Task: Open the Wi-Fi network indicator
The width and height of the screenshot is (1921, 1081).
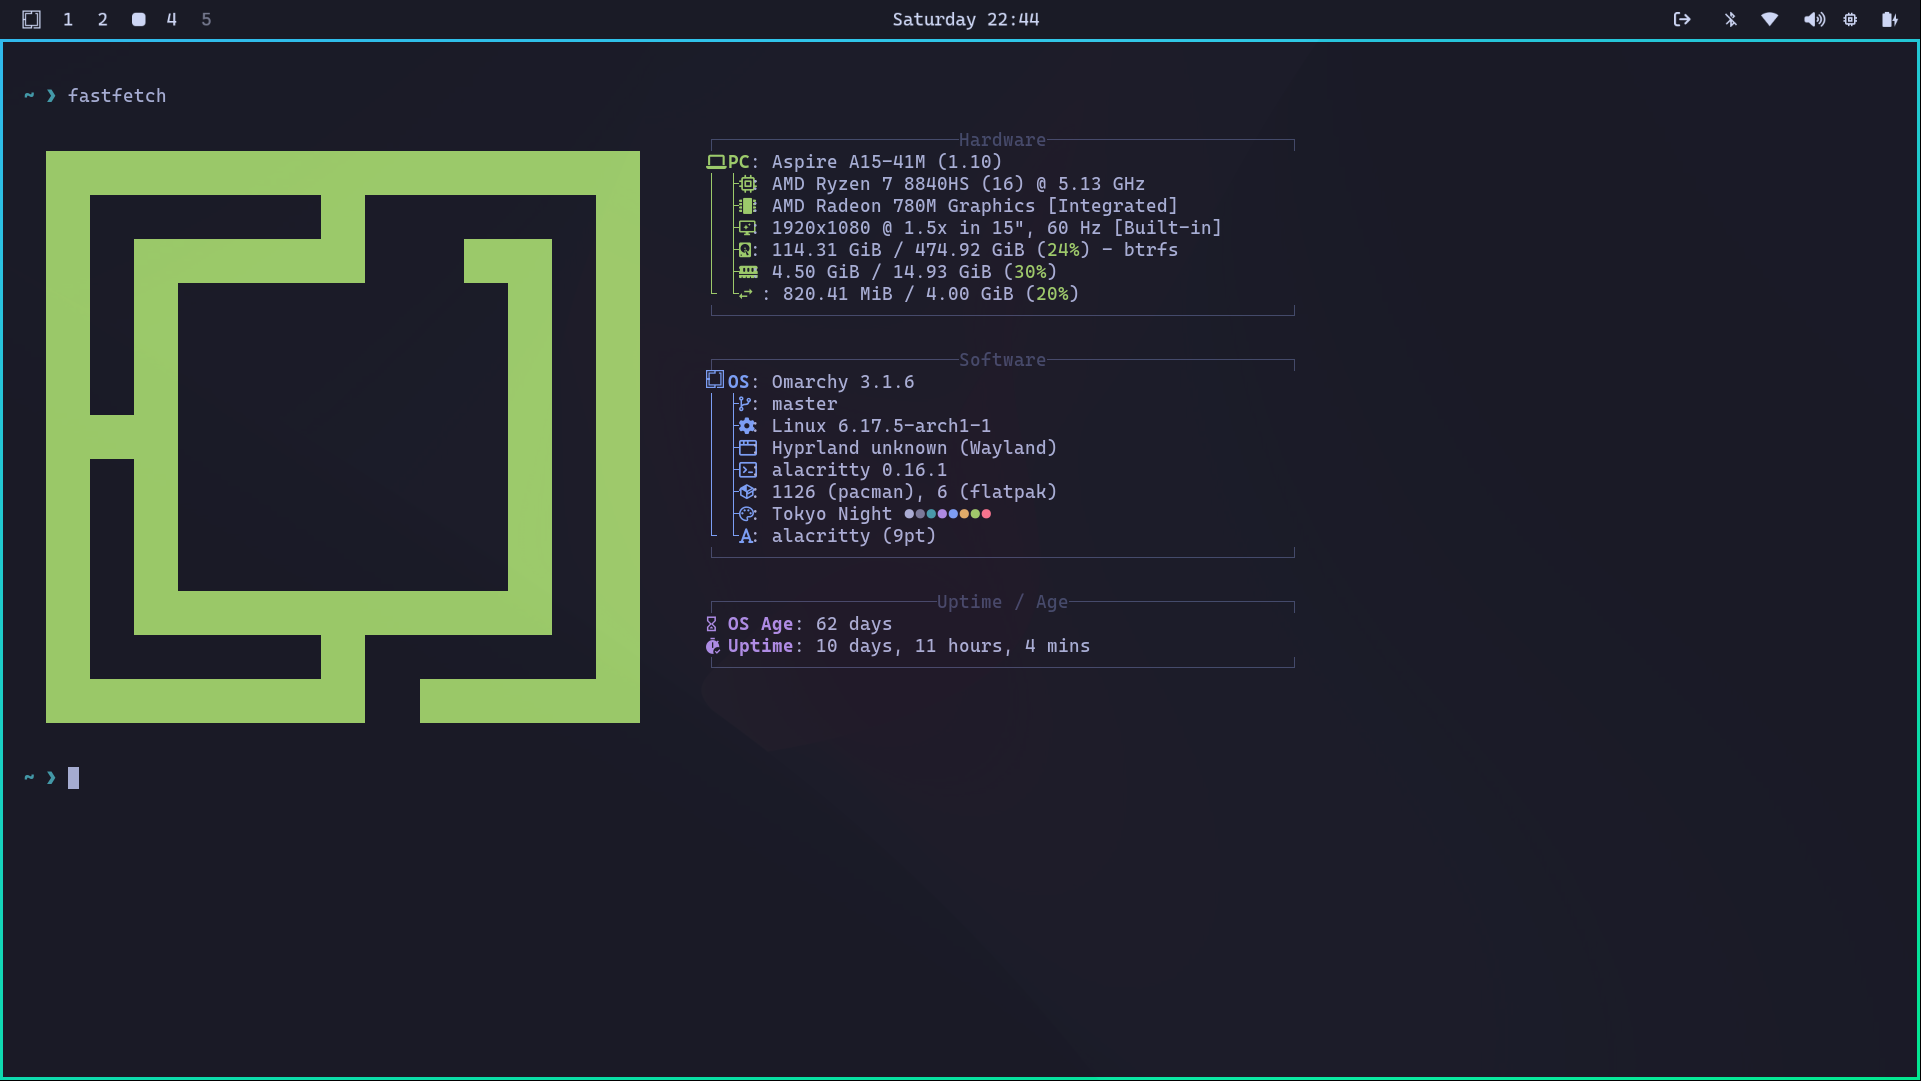Action: [x=1770, y=19]
